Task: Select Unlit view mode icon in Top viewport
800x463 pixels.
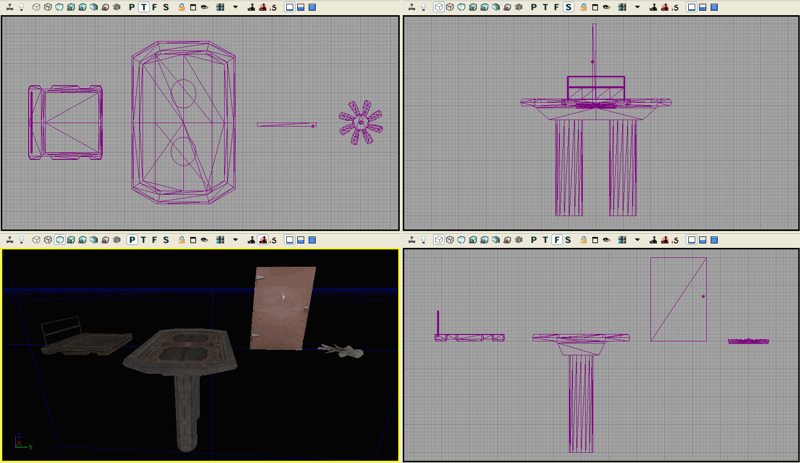Action: coord(60,7)
